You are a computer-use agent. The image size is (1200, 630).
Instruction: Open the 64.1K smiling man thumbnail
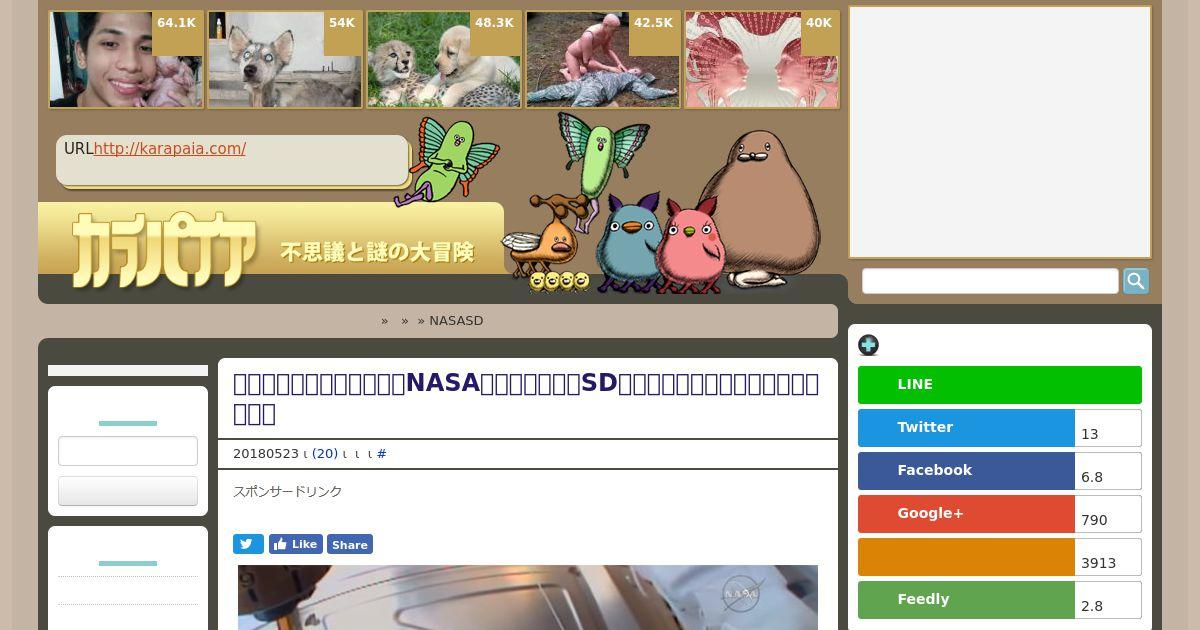point(126,60)
